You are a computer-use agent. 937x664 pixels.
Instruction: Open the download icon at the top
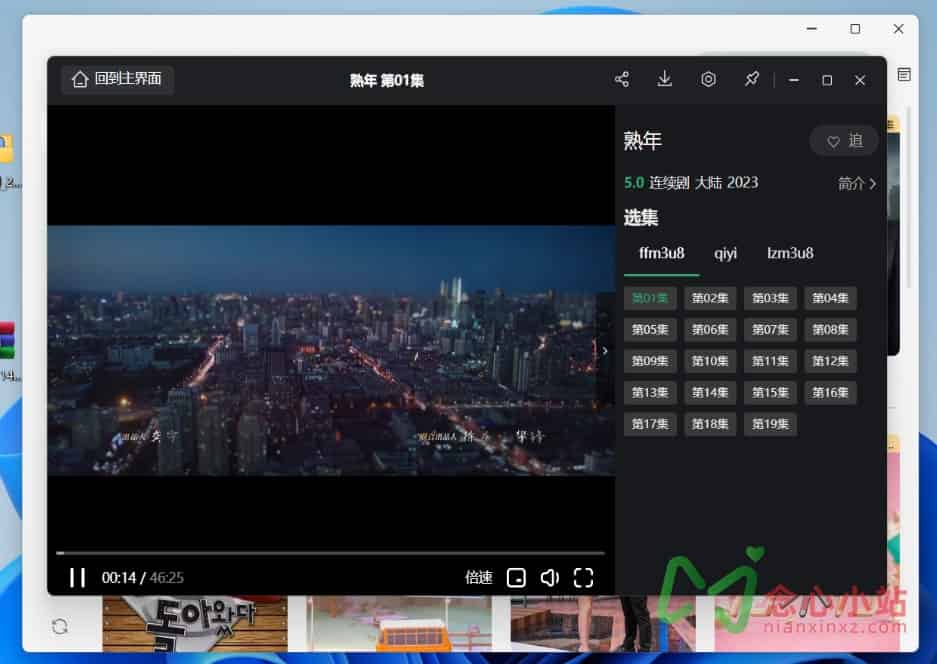664,78
